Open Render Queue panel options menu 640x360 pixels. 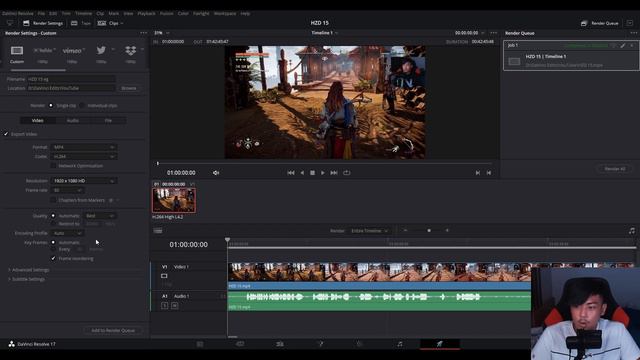633,33
